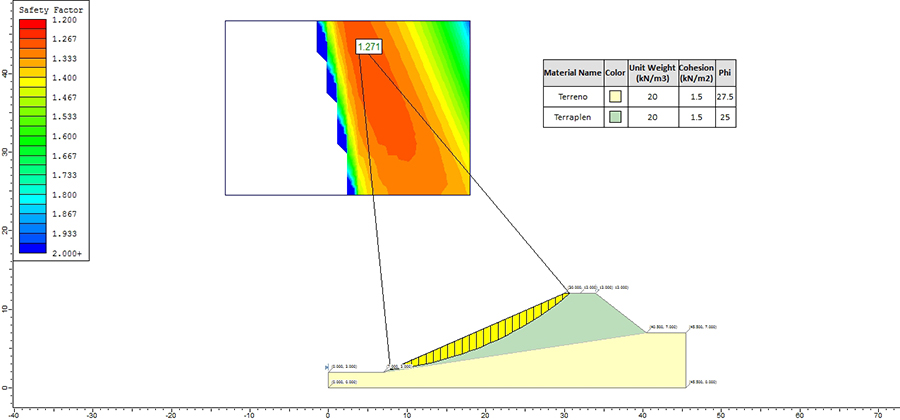This screenshot has height=420, width=900.
Task: Click the red 1.200 legend color band
Action: pos(32,24)
